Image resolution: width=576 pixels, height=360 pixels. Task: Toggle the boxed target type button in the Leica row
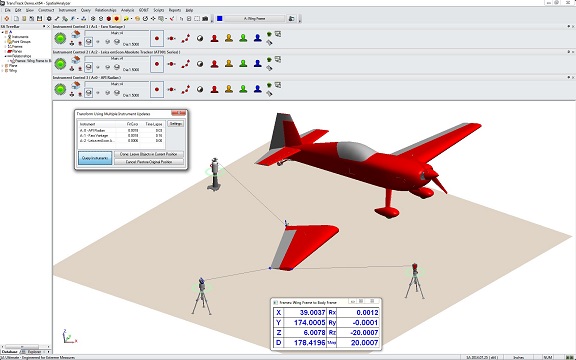pos(88,67)
